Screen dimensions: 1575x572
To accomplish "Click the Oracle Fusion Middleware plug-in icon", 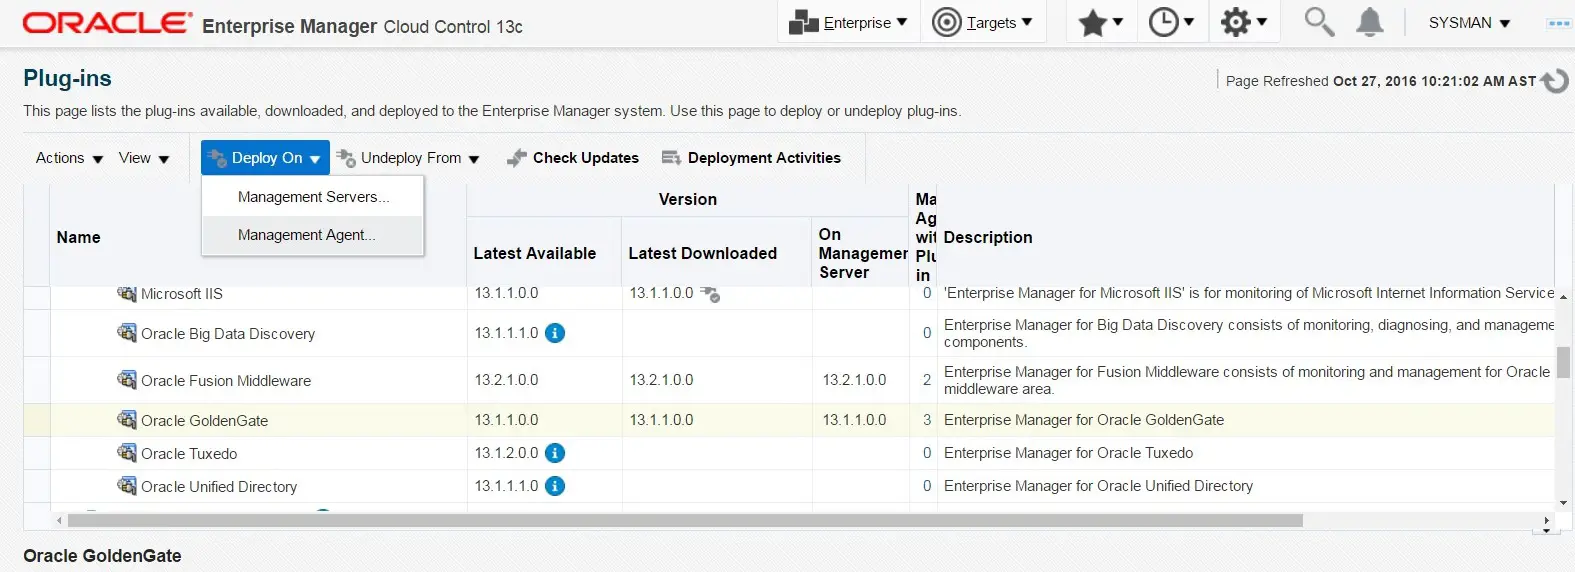I will 127,380.
